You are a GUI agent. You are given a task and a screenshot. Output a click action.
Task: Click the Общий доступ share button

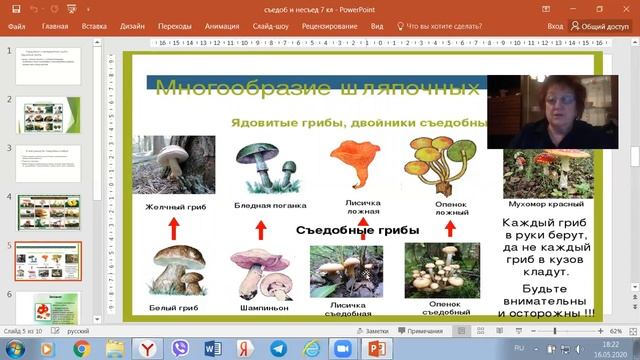click(x=600, y=26)
